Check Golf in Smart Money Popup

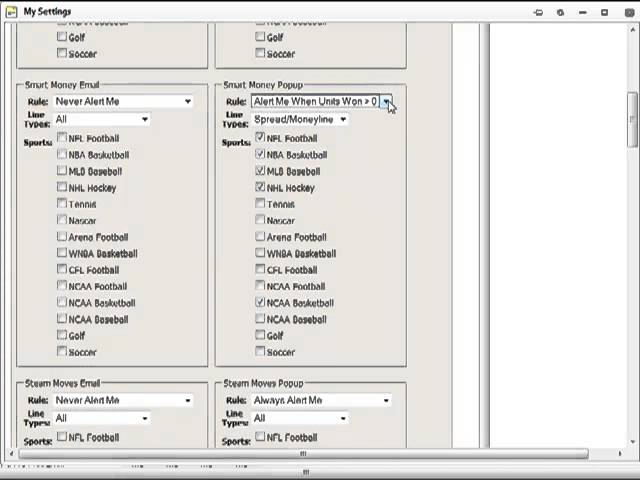pyautogui.click(x=260, y=335)
